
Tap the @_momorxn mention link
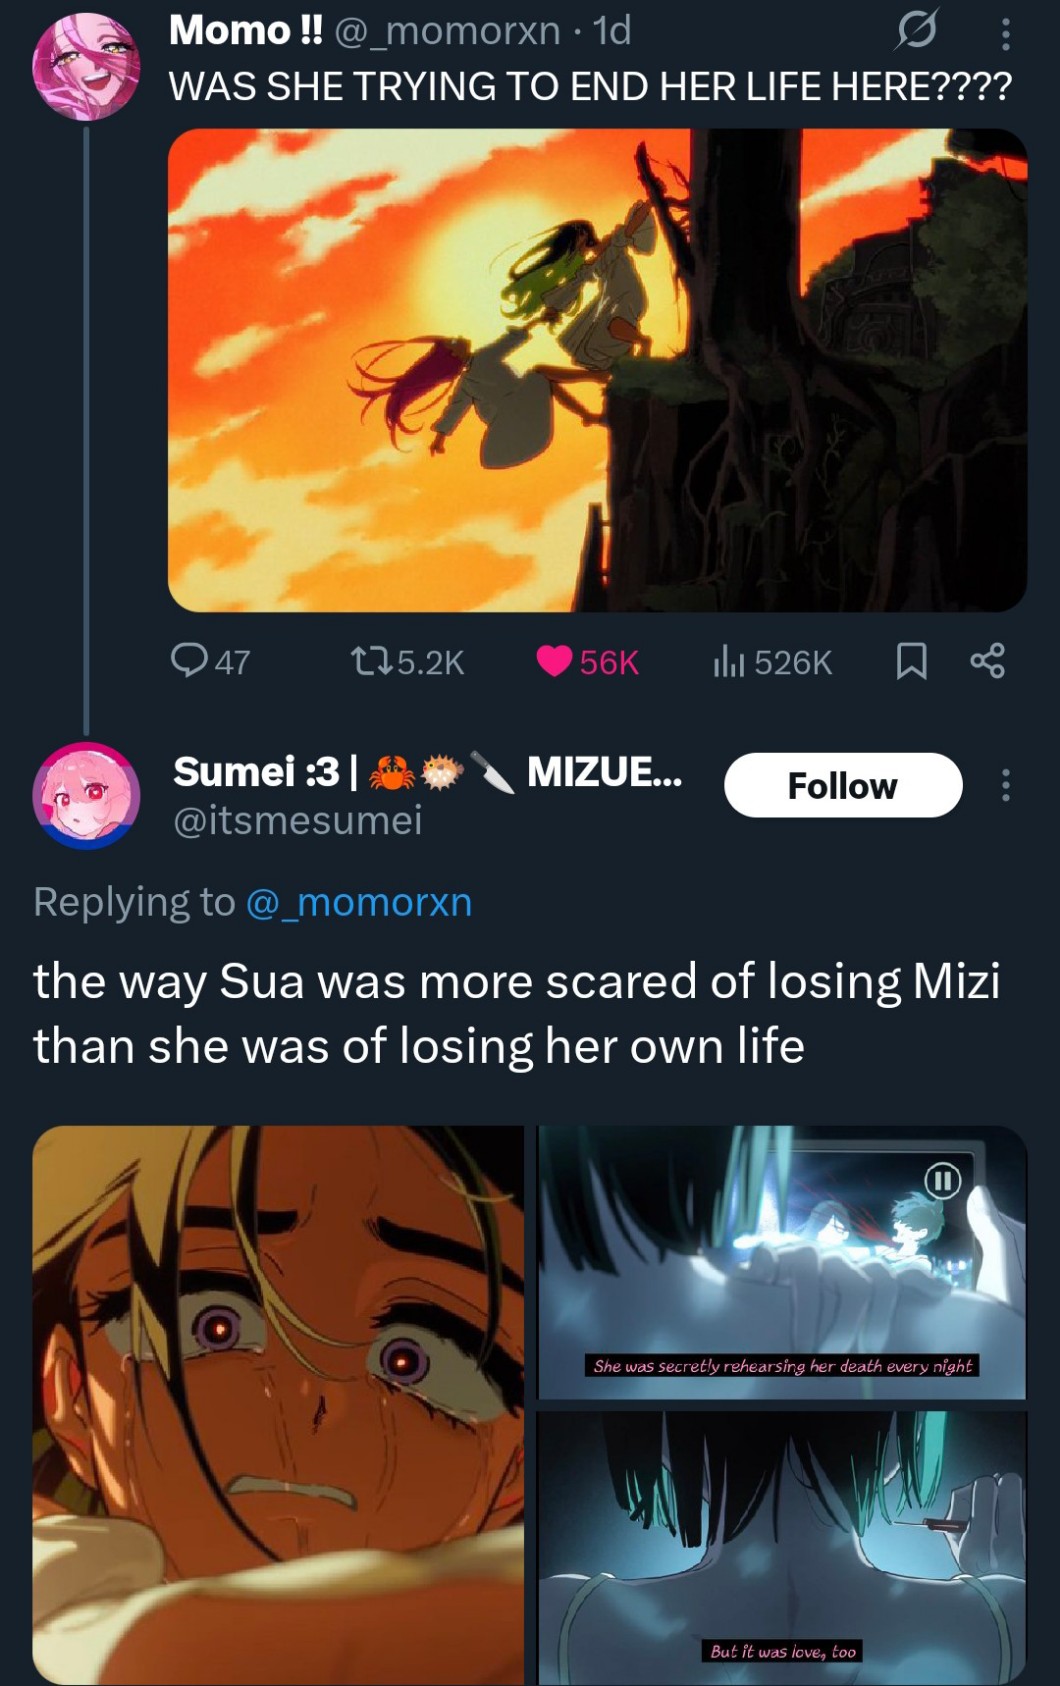point(358,903)
